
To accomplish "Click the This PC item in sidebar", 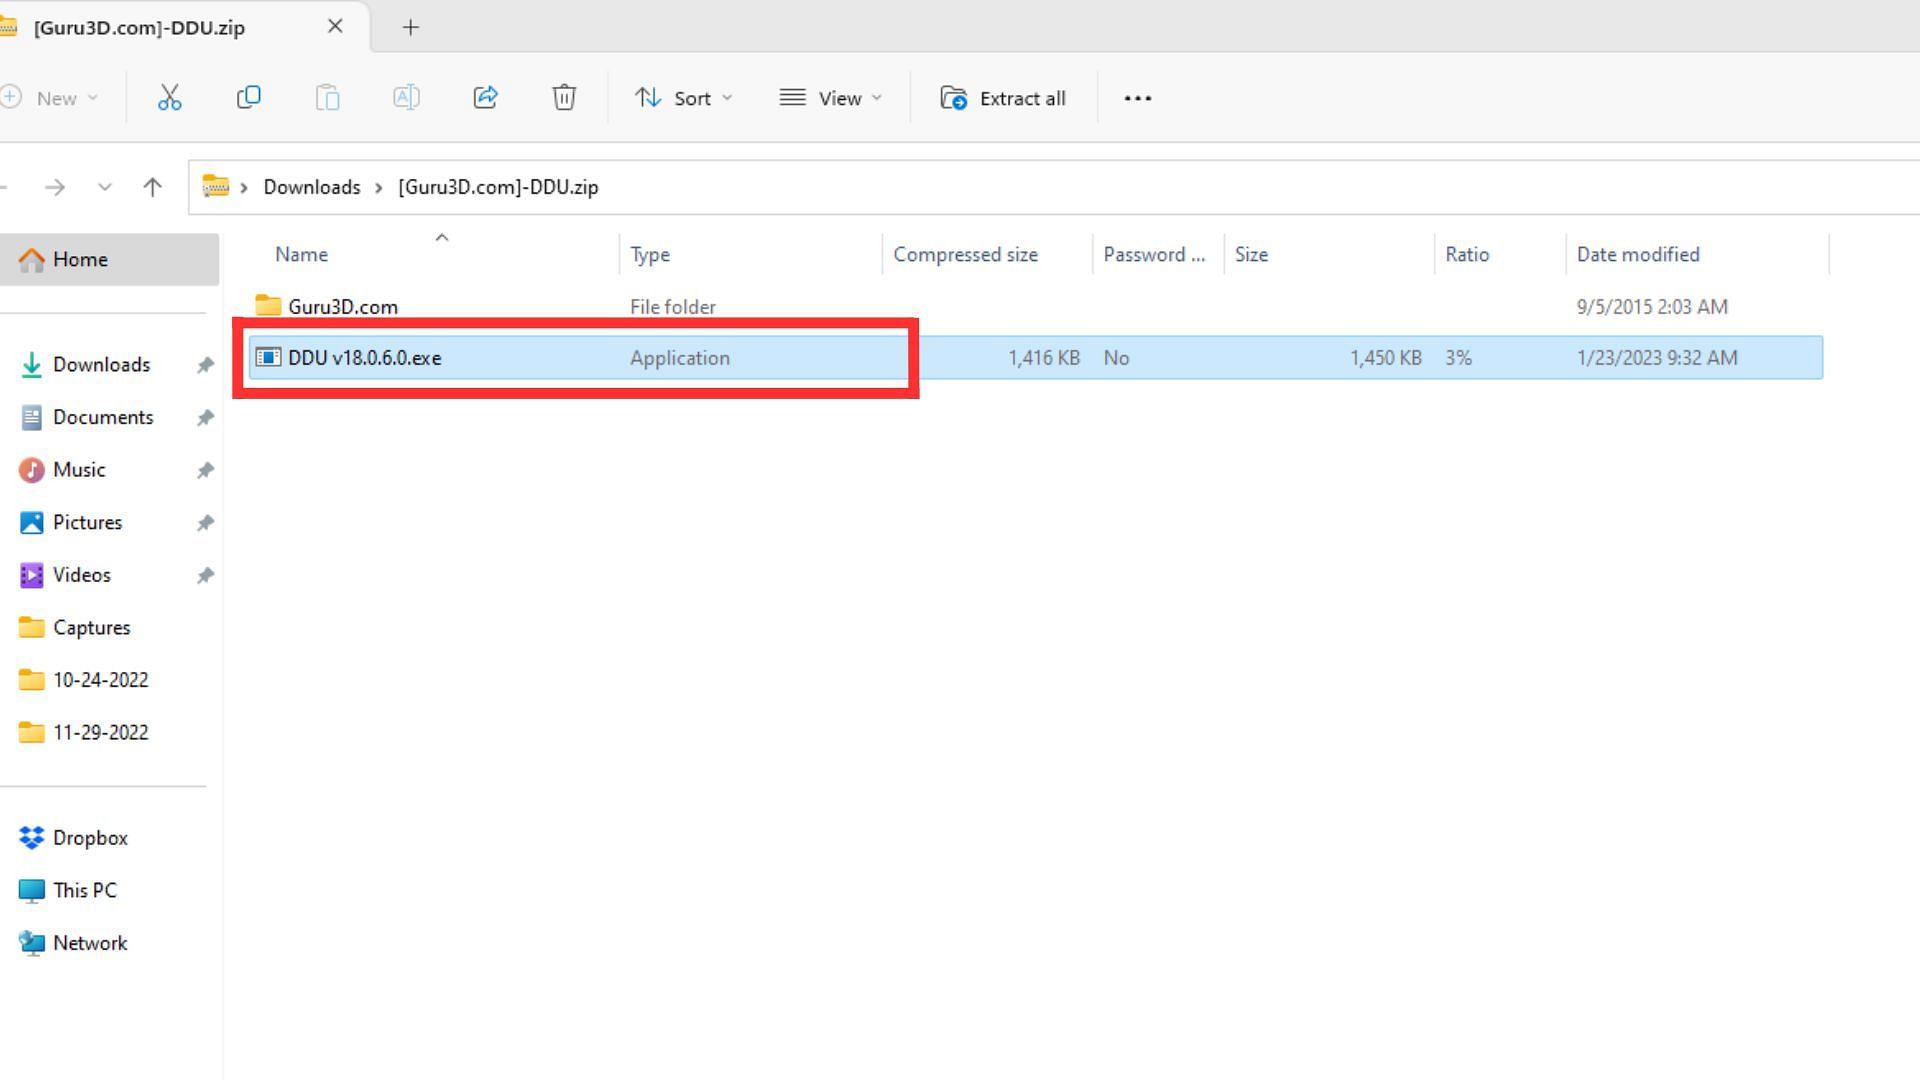I will pos(83,890).
